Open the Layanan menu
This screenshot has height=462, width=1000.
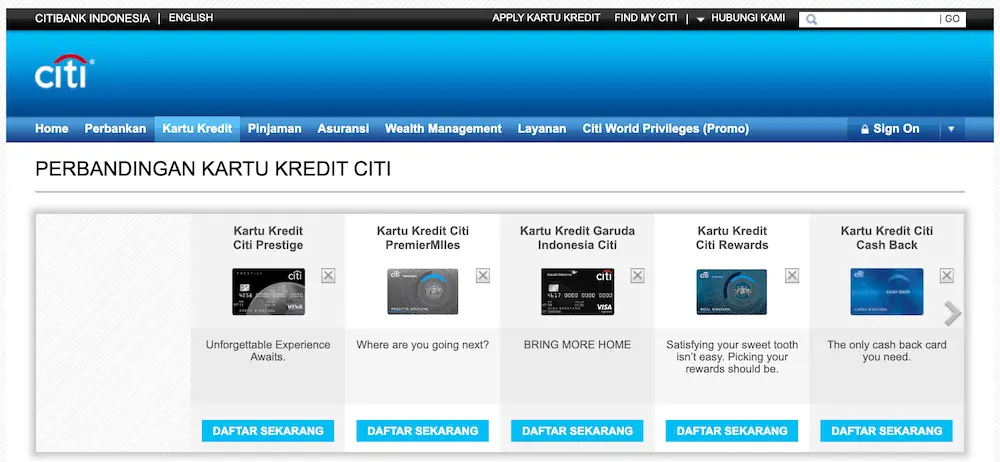click(542, 129)
